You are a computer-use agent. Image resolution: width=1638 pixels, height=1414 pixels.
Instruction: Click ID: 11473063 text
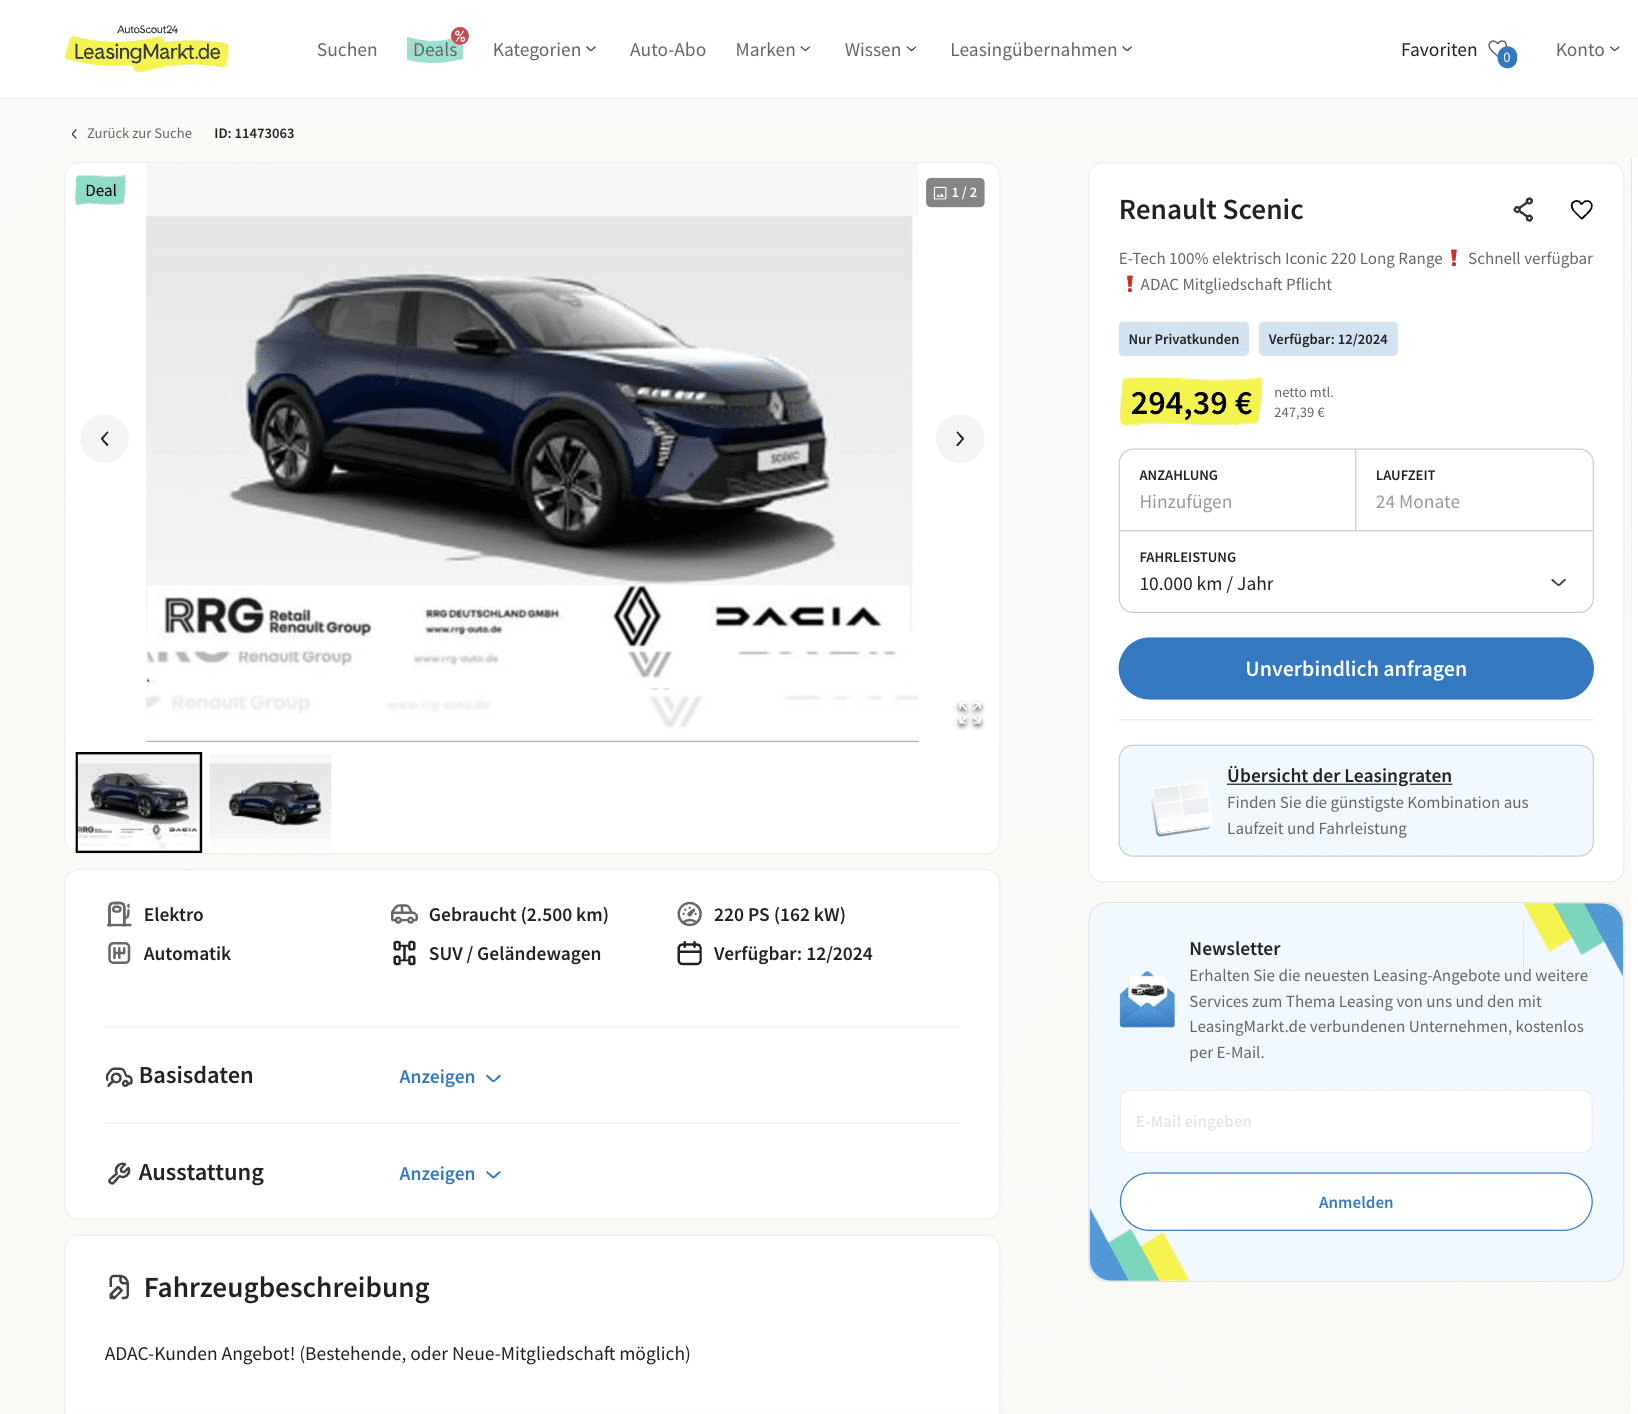(x=254, y=133)
